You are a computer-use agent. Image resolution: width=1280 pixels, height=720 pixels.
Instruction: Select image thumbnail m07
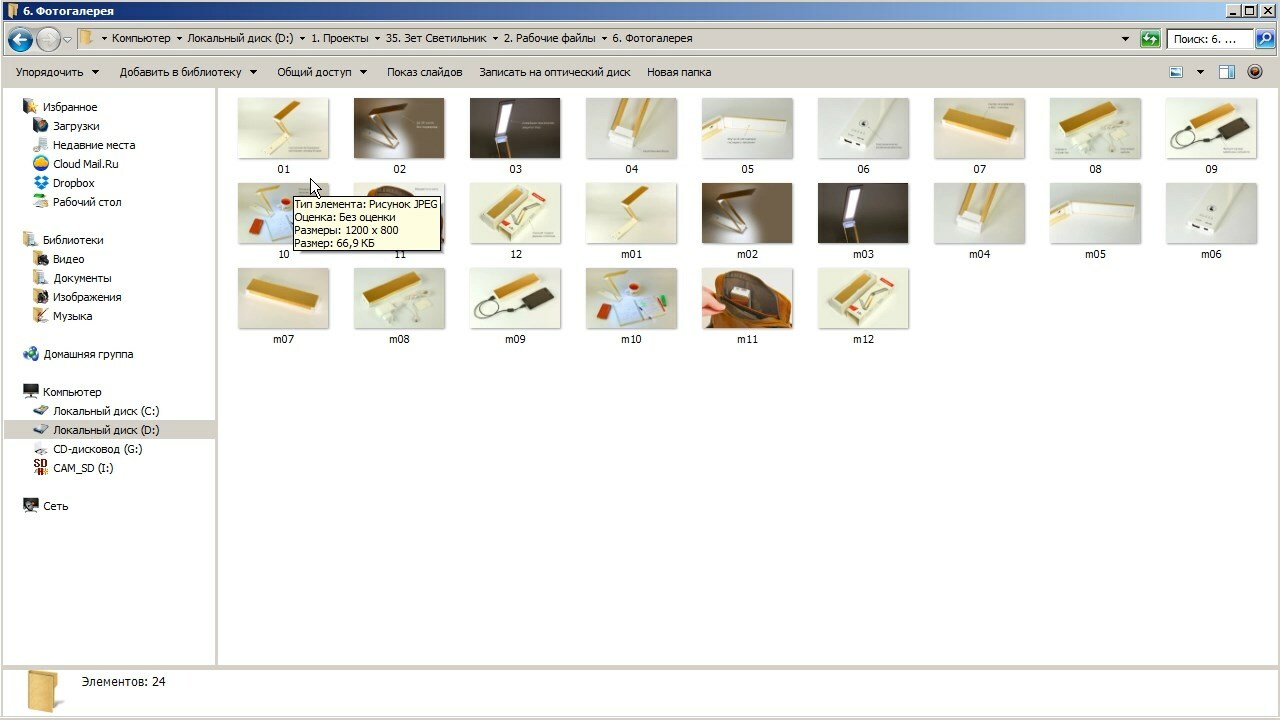[283, 298]
